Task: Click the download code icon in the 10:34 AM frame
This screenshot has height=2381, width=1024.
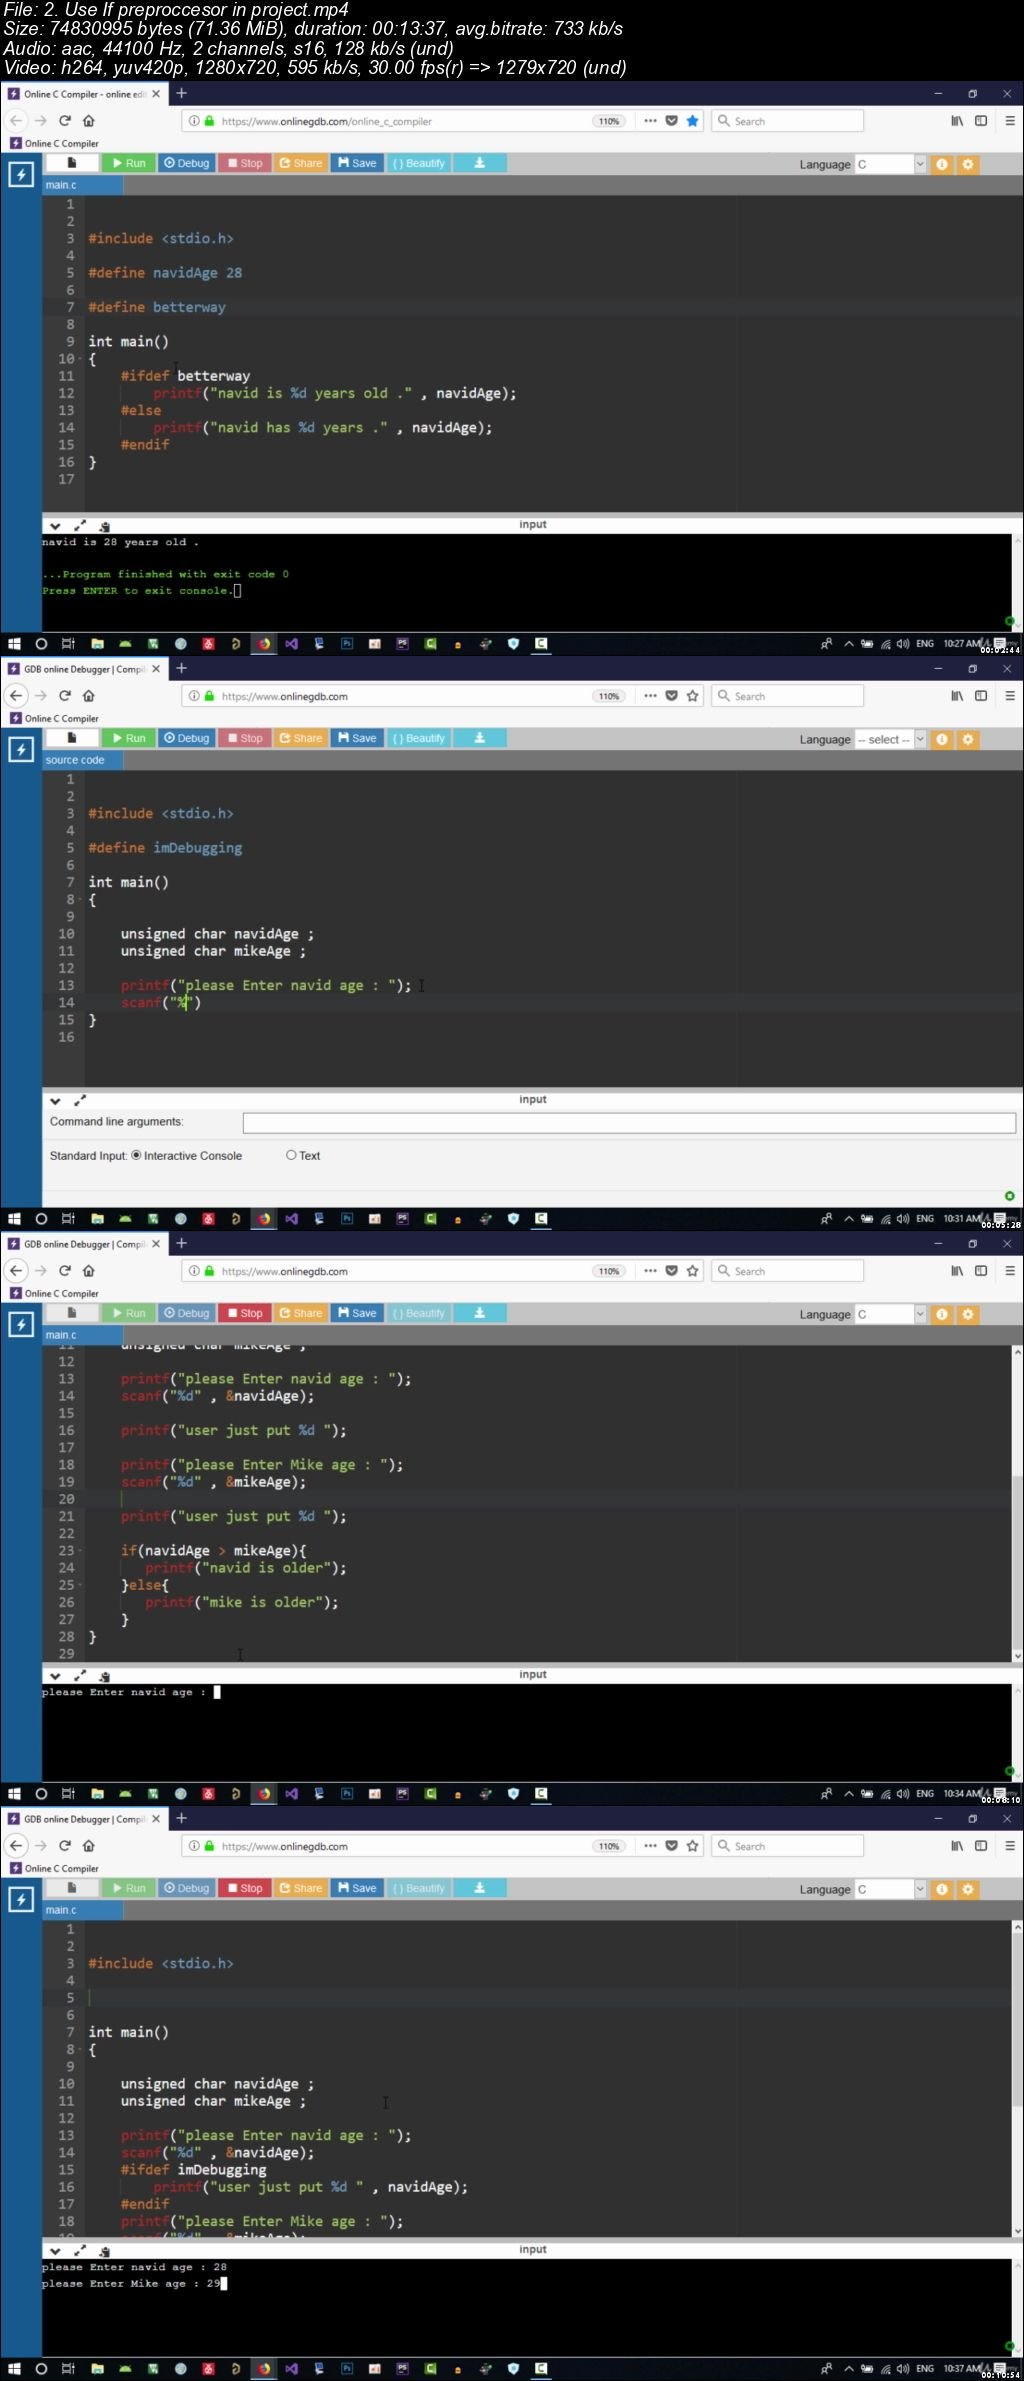Action: pyautogui.click(x=480, y=1313)
